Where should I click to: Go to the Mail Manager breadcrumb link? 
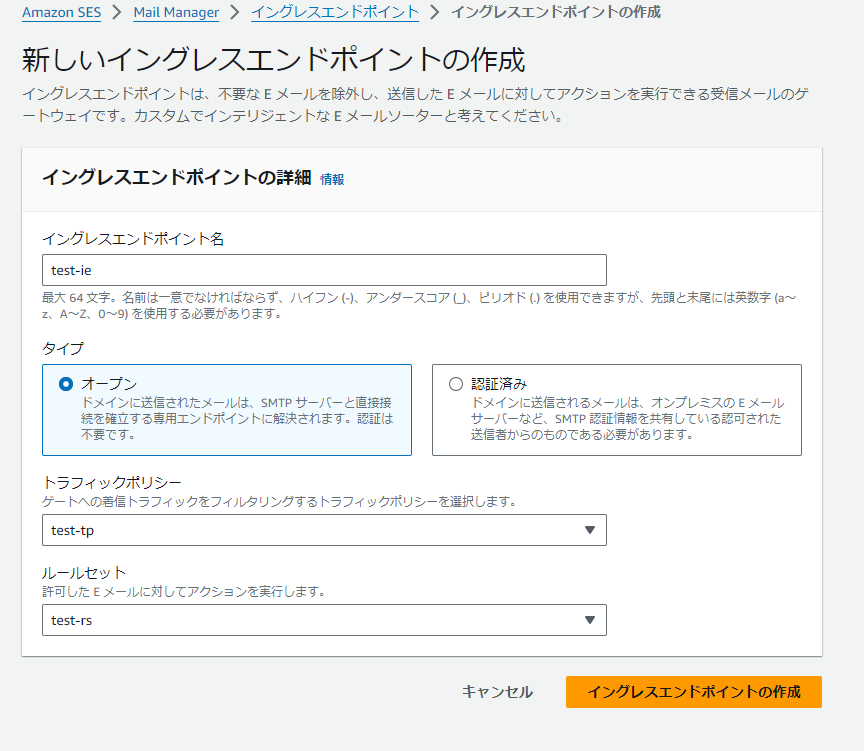[176, 12]
